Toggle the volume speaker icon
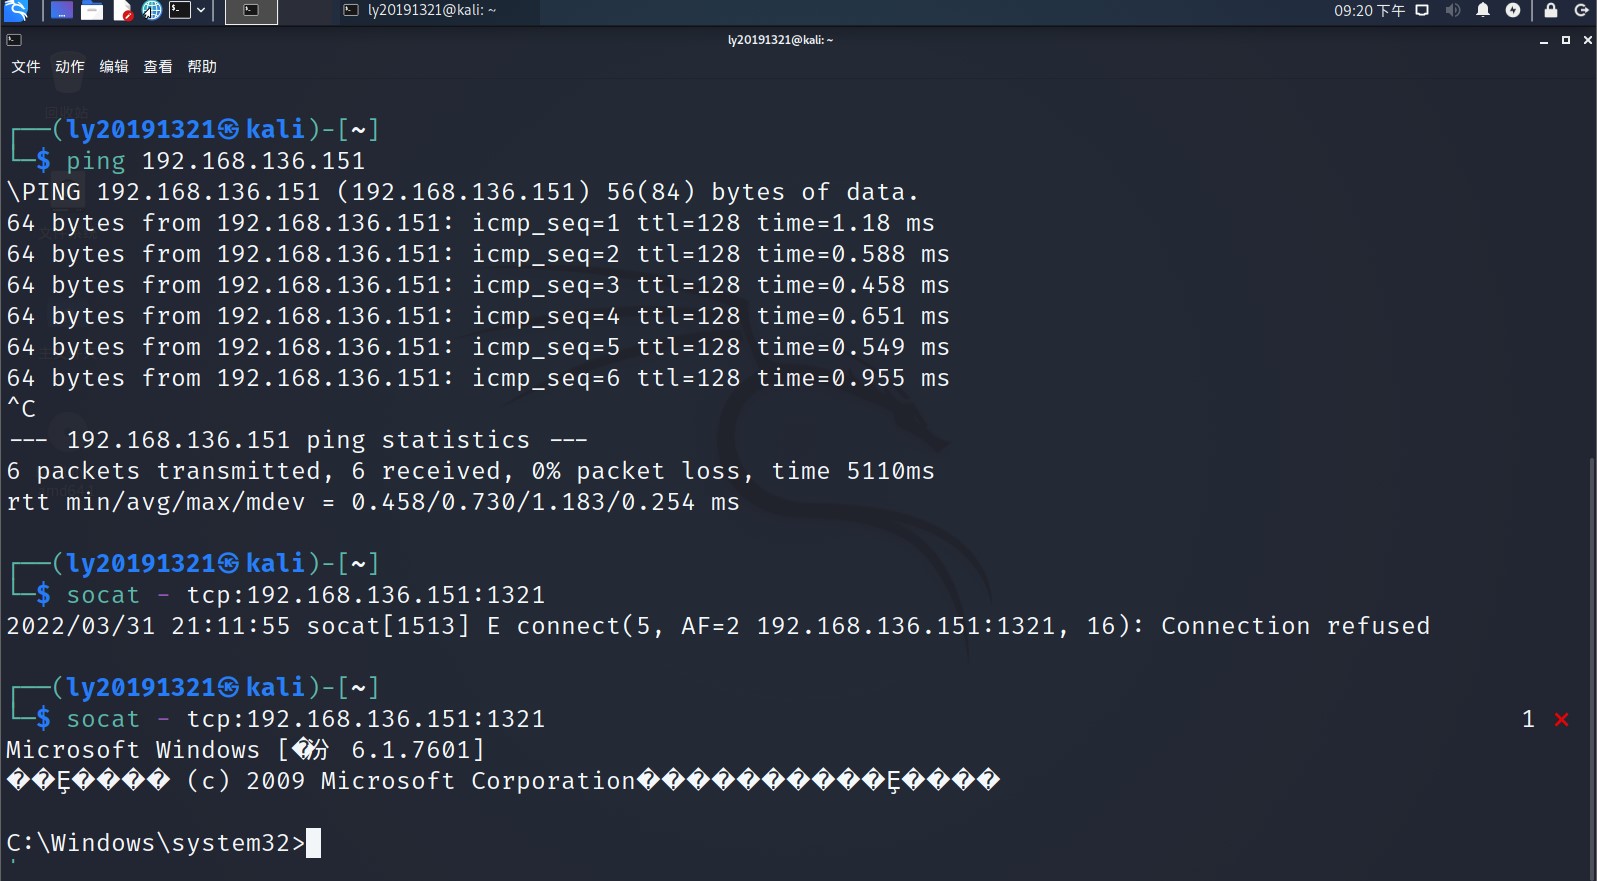 (x=1453, y=11)
